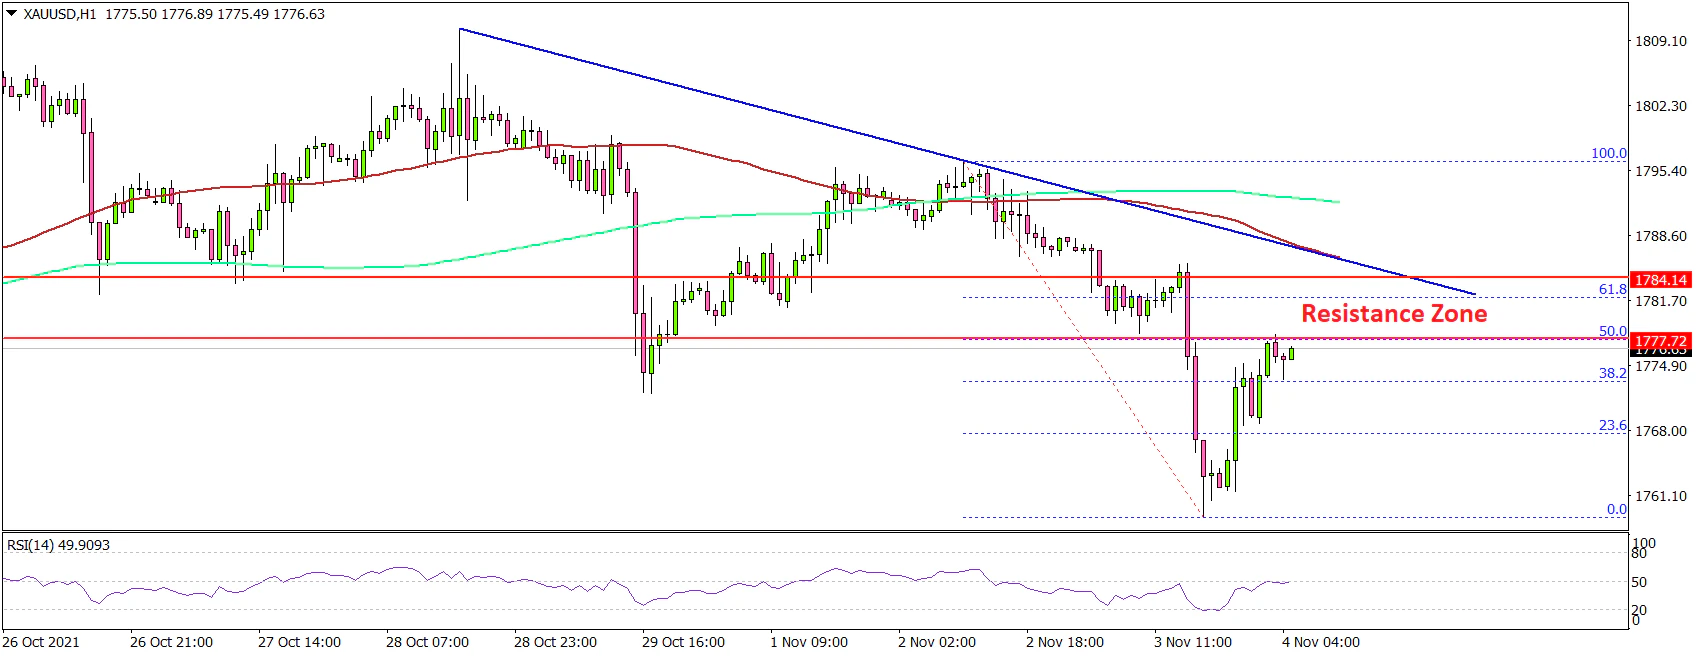Select the 100.0 Fibonacci level label
Image resolution: width=1700 pixels, height=656 pixels.
[x=1608, y=153]
